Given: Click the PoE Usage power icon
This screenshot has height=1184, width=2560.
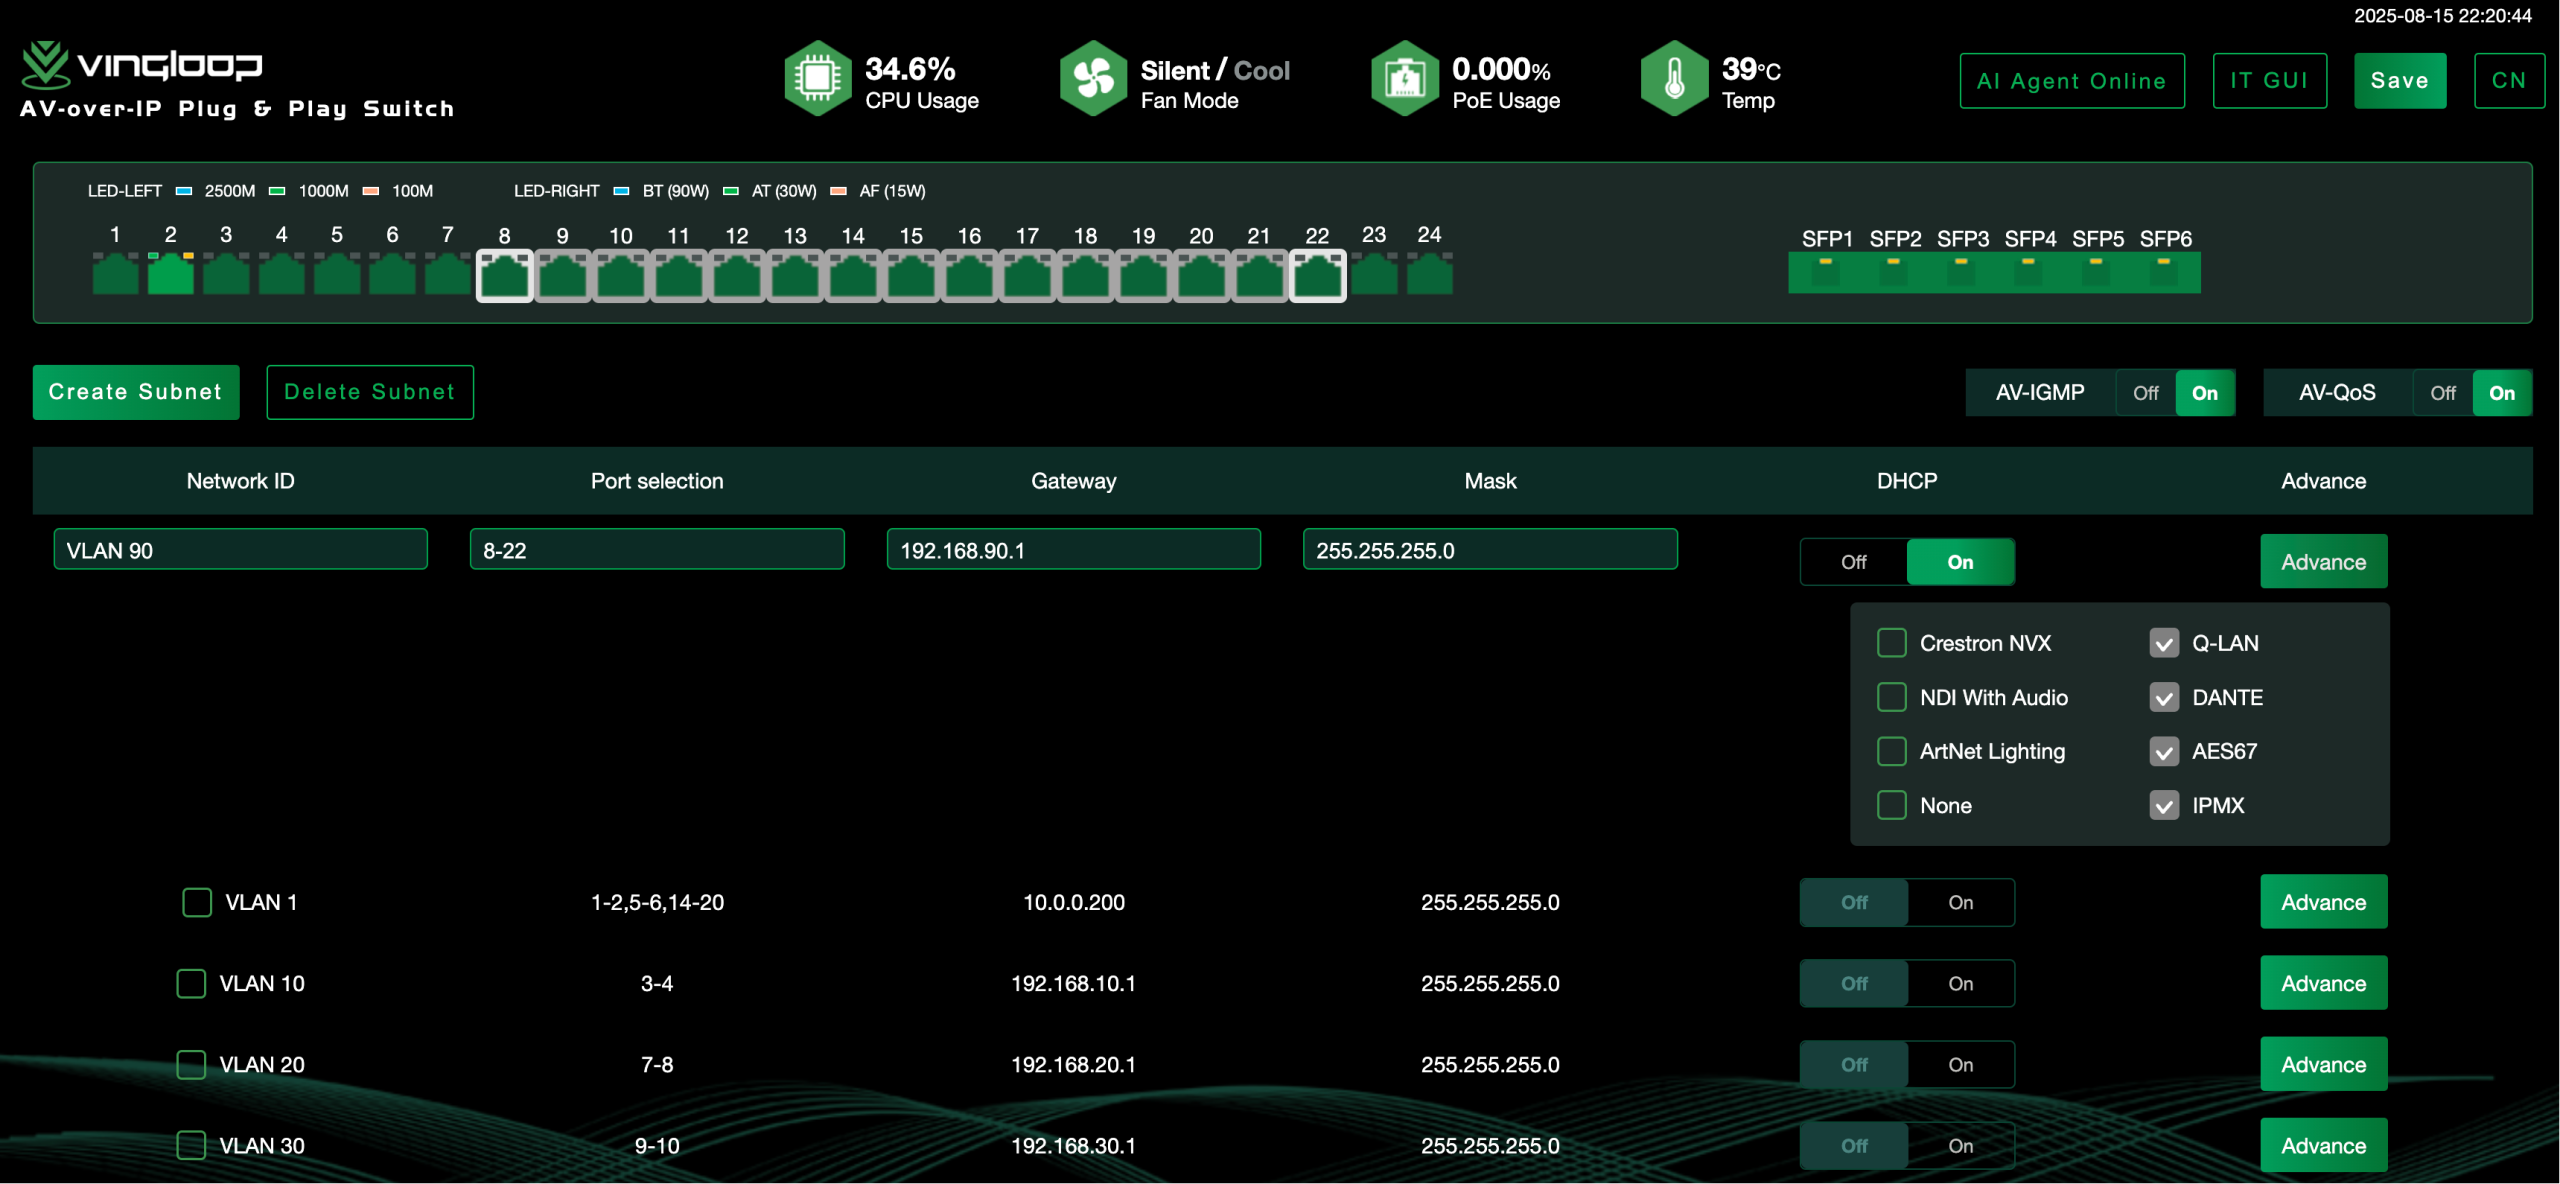Looking at the screenshot, I should click(1404, 78).
